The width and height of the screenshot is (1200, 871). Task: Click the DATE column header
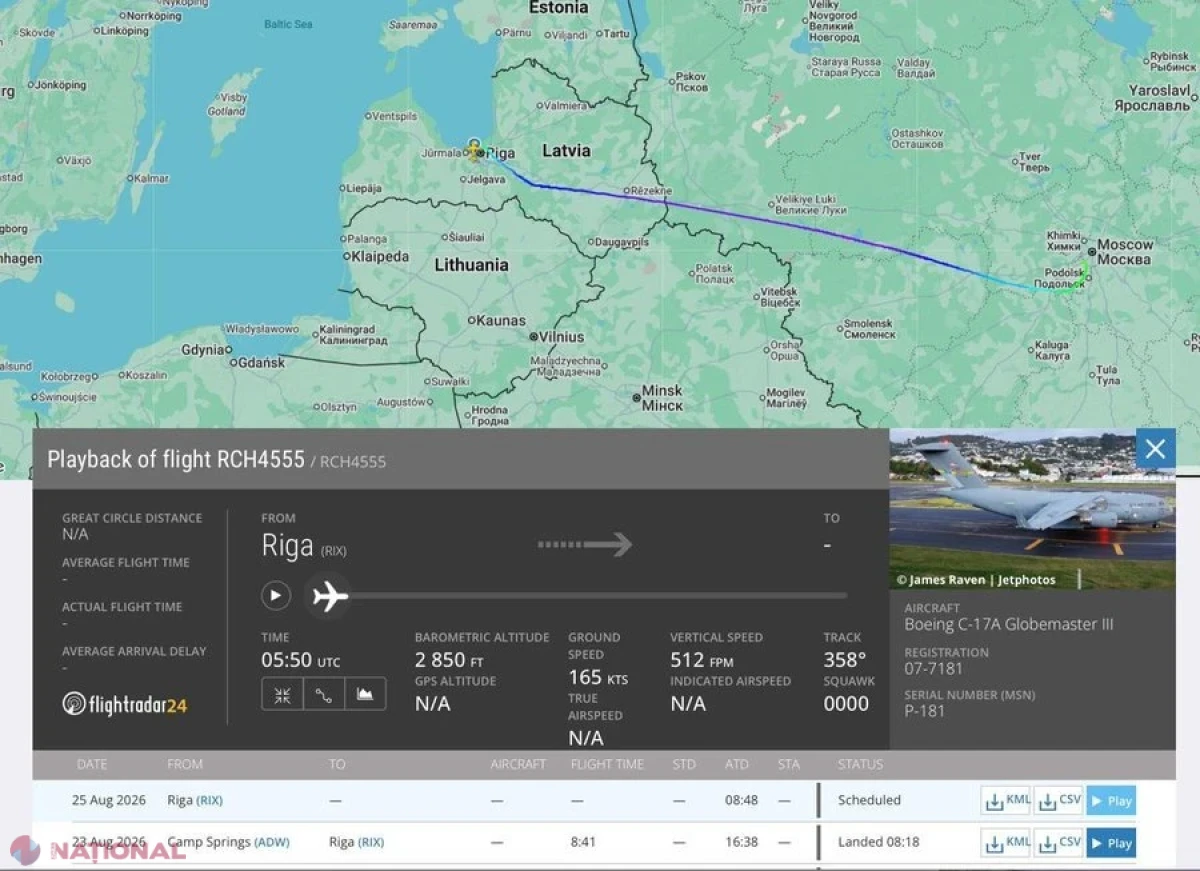tap(92, 764)
